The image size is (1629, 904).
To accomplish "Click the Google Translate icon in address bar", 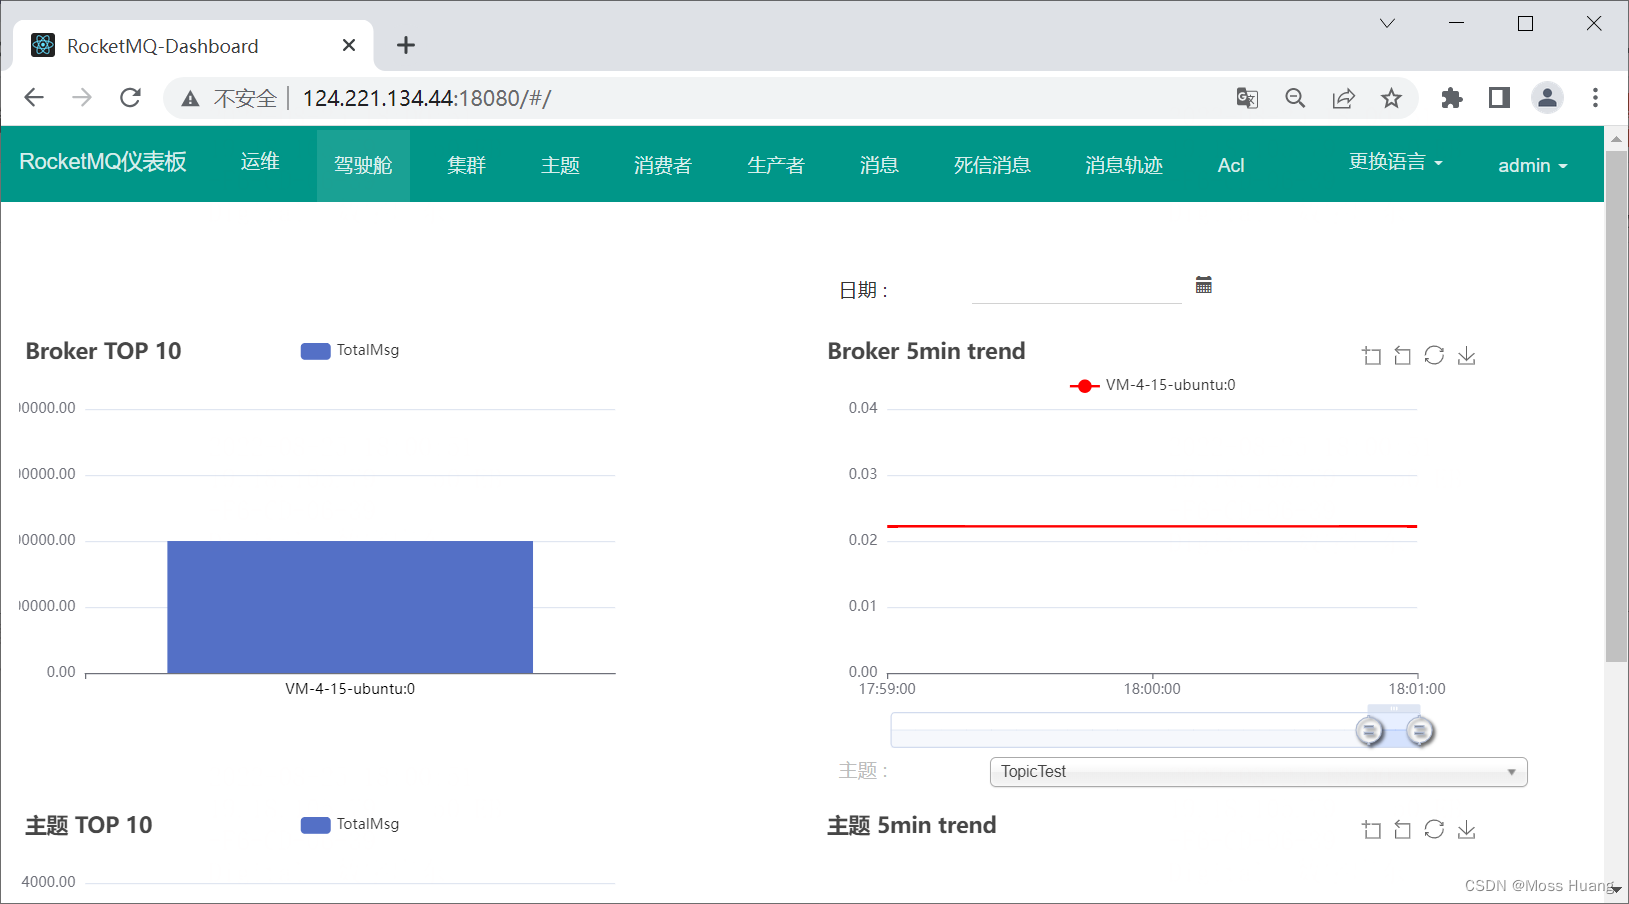I will 1247,98.
